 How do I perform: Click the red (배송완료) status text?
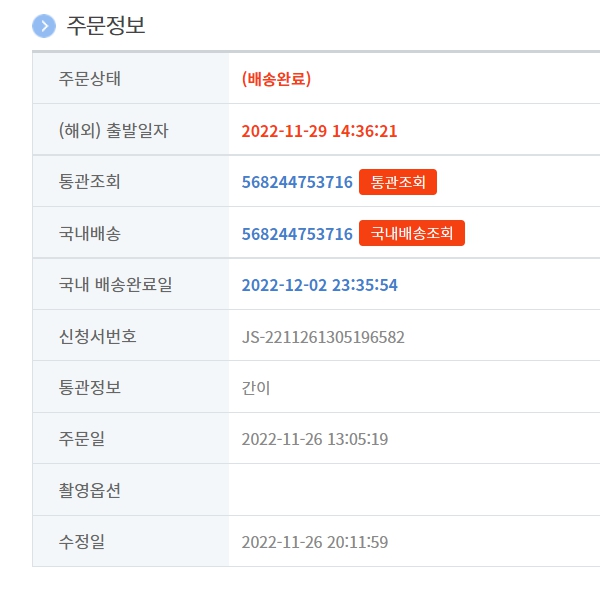pyautogui.click(x=276, y=79)
